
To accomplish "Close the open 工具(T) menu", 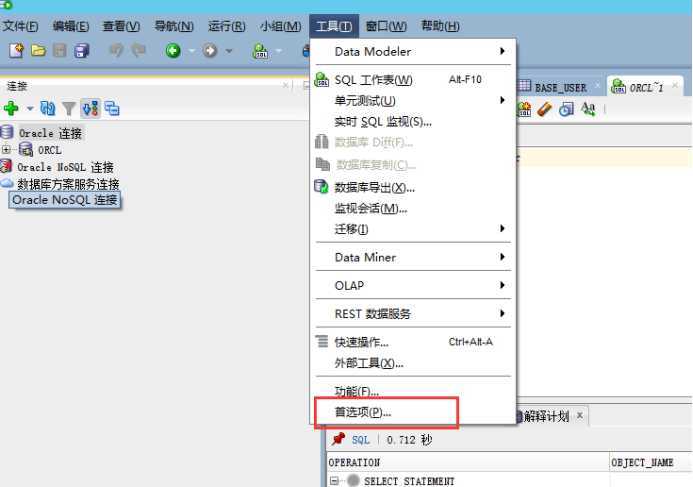I will point(334,26).
